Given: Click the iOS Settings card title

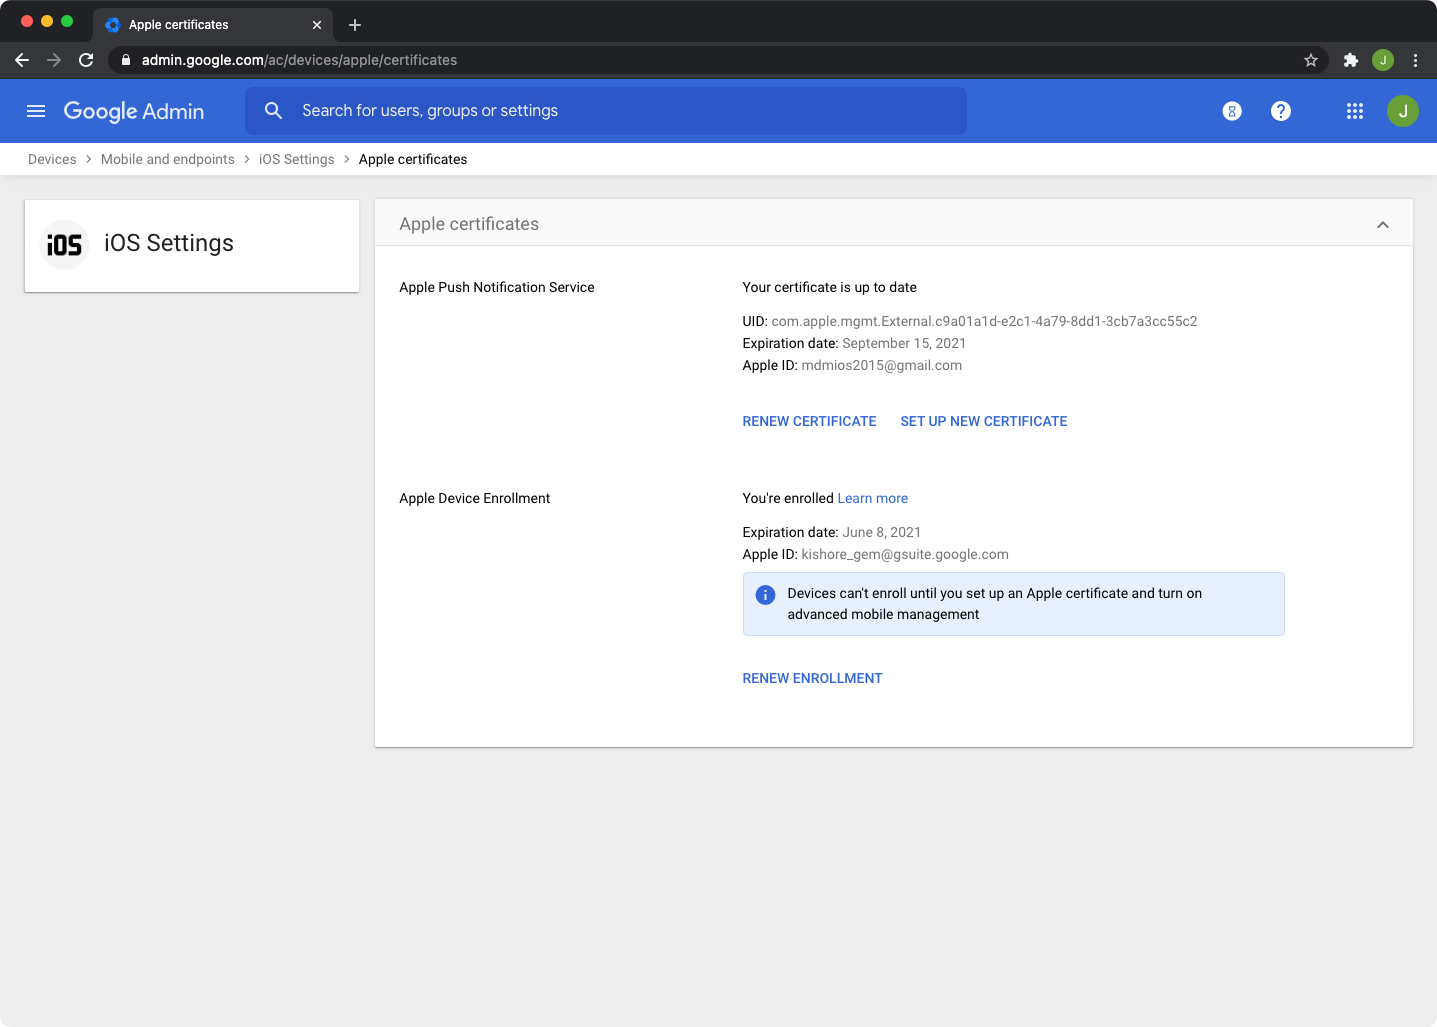Looking at the screenshot, I should [169, 243].
